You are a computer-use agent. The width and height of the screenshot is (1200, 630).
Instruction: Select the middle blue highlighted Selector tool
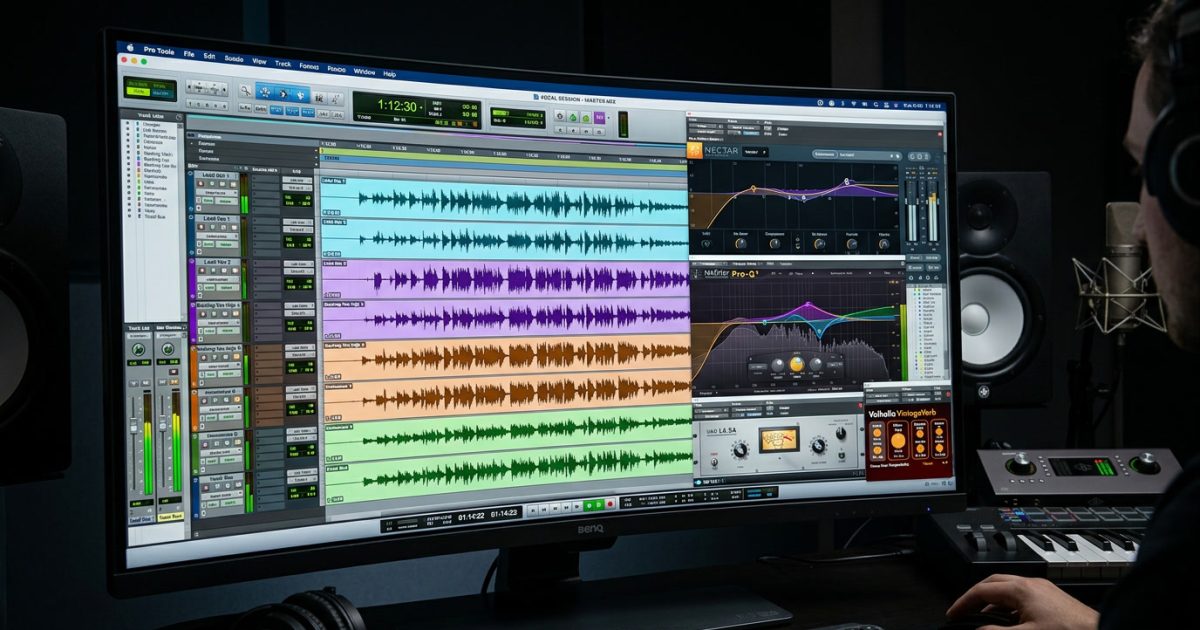pyautogui.click(x=282, y=93)
